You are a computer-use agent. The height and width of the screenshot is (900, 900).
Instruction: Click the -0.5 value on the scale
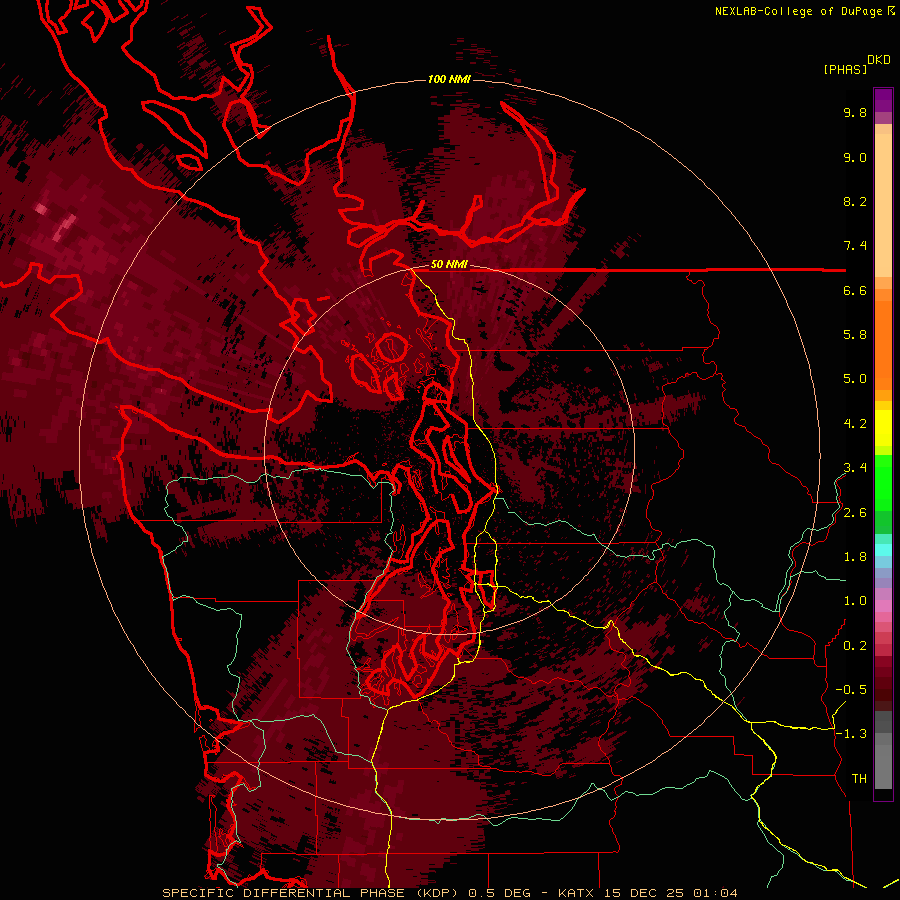click(851, 690)
